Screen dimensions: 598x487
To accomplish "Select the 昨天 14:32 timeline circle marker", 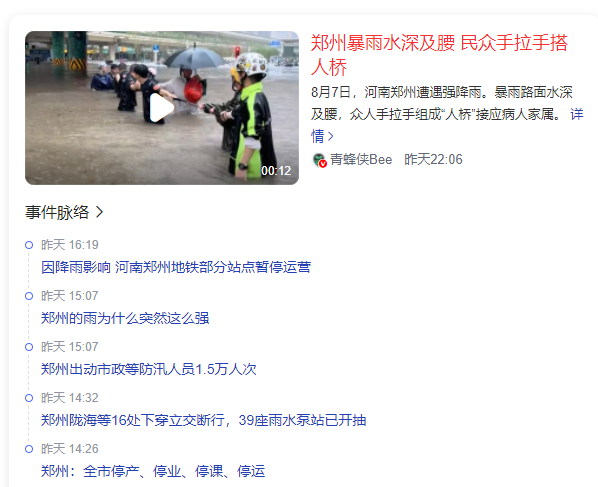I will point(29,398).
